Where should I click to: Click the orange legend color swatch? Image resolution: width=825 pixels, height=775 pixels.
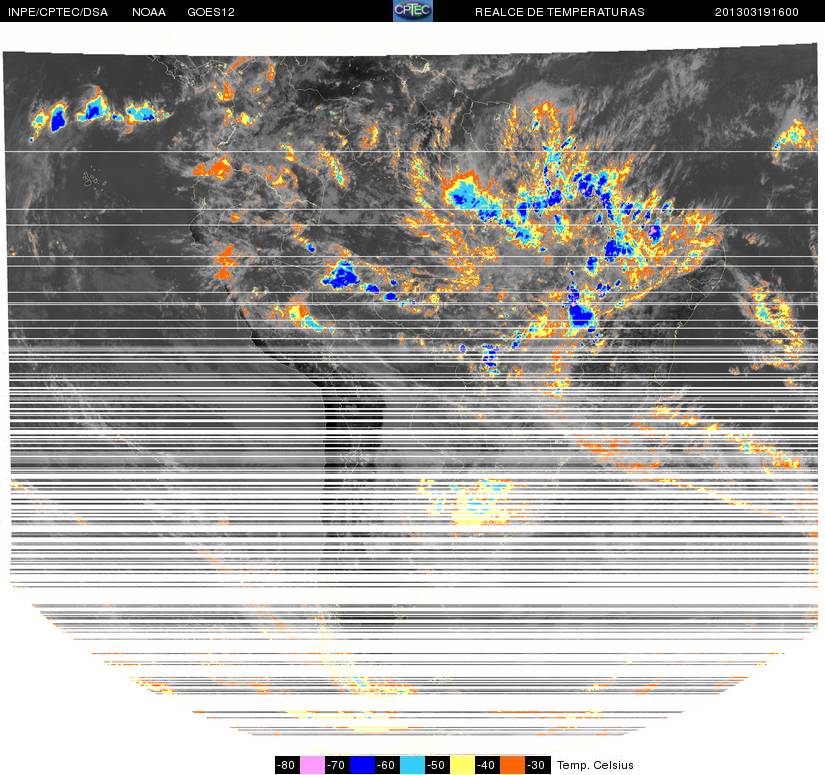point(512,765)
